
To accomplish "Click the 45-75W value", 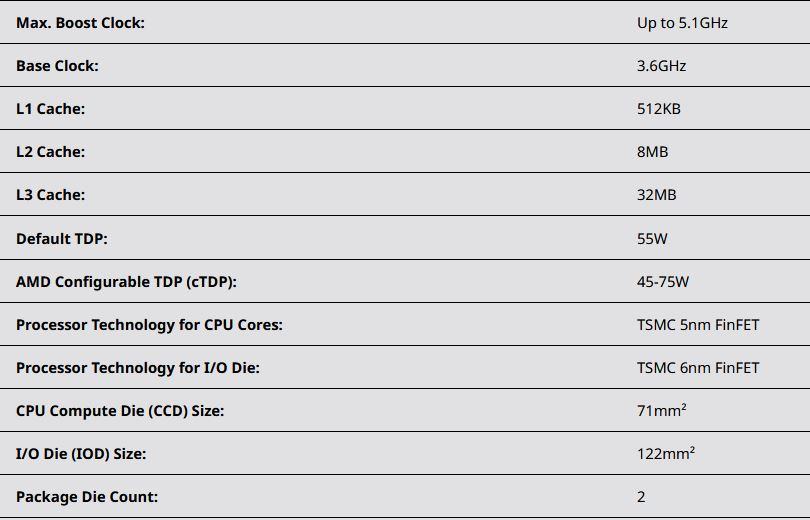I will coord(663,281).
